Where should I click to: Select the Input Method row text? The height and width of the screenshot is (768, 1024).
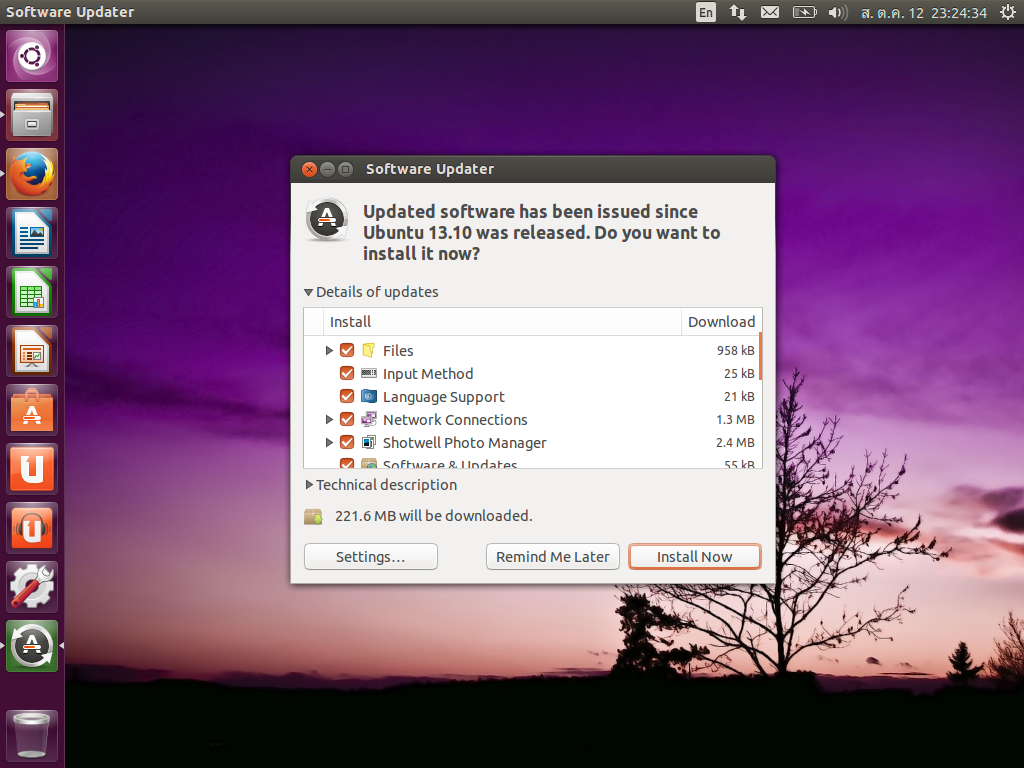coord(428,374)
